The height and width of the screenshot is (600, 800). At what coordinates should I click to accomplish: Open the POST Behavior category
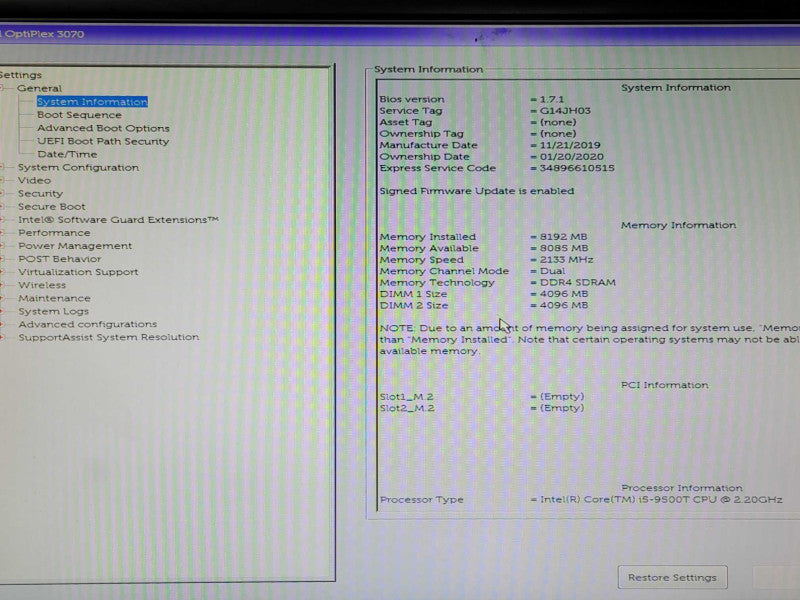pyautogui.click(x=60, y=259)
